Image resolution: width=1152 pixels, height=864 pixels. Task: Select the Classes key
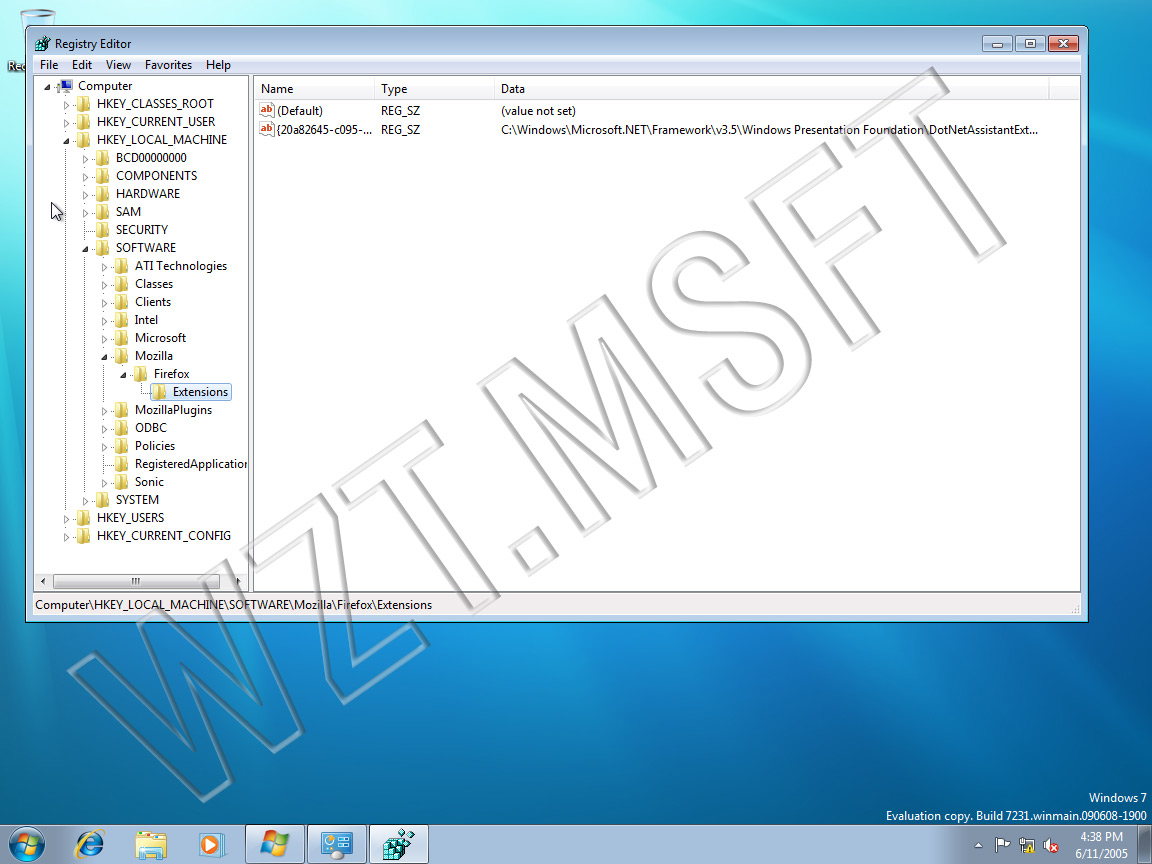coord(154,284)
